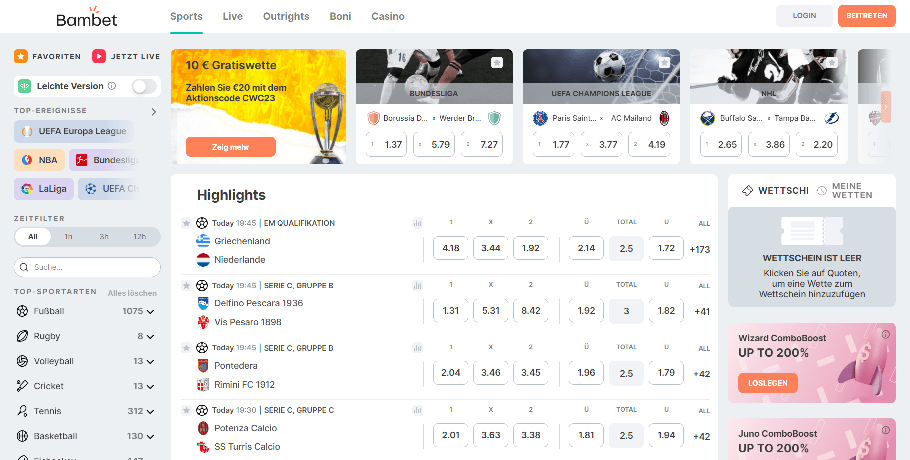Click the Zeig mehr promo button
Viewport: 910px width, 460px height.
click(230, 147)
